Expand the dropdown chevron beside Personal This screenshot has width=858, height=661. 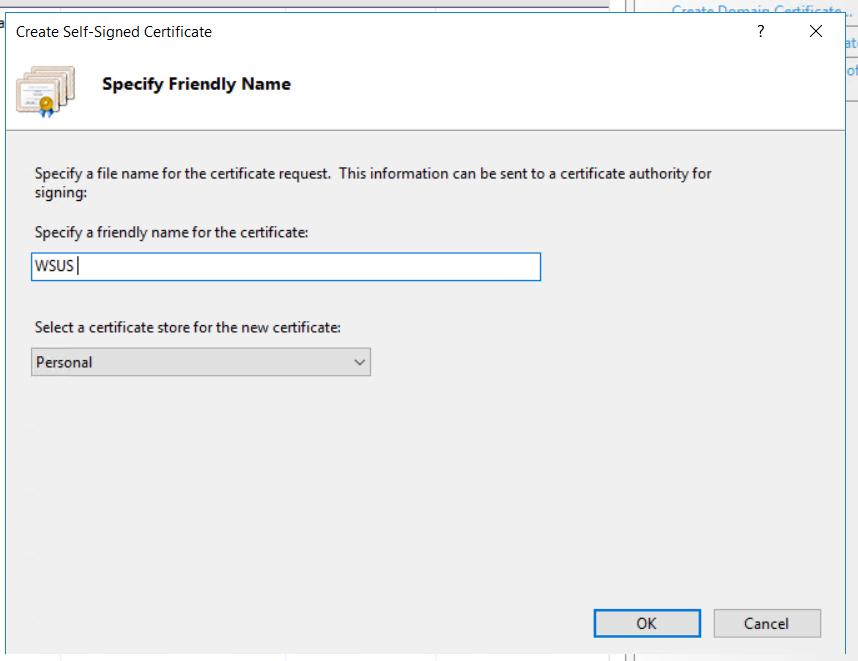coord(360,362)
